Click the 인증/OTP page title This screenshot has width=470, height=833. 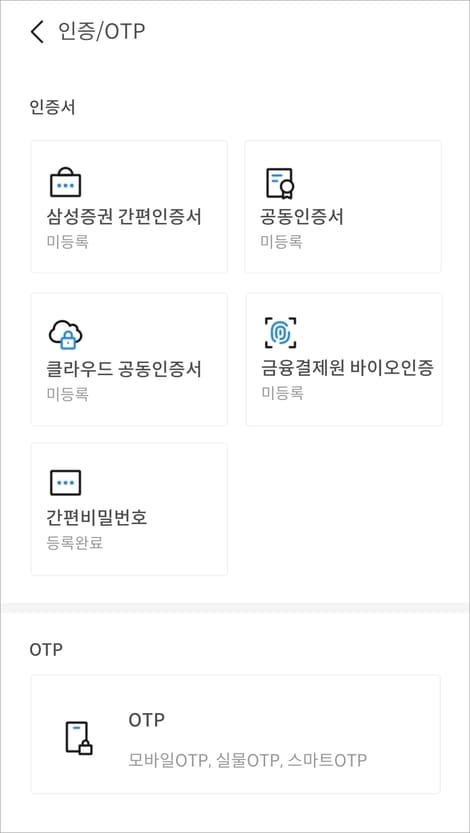[101, 31]
